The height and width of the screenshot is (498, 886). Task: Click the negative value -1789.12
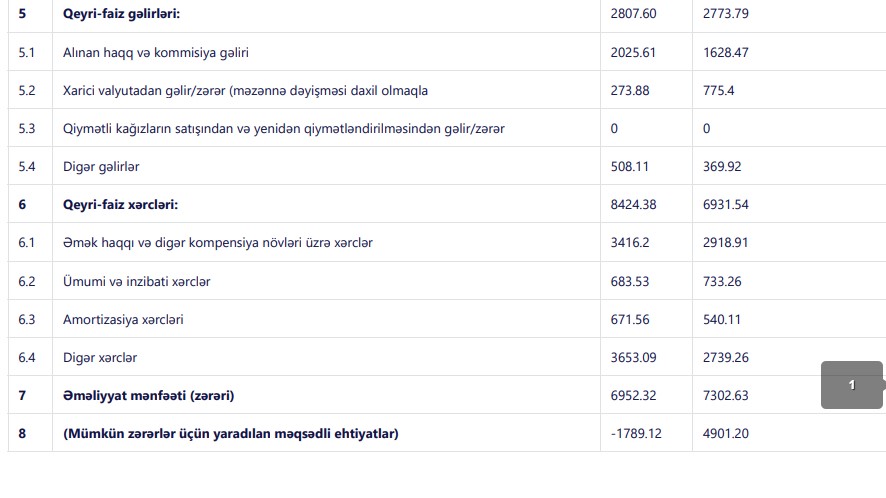(636, 433)
